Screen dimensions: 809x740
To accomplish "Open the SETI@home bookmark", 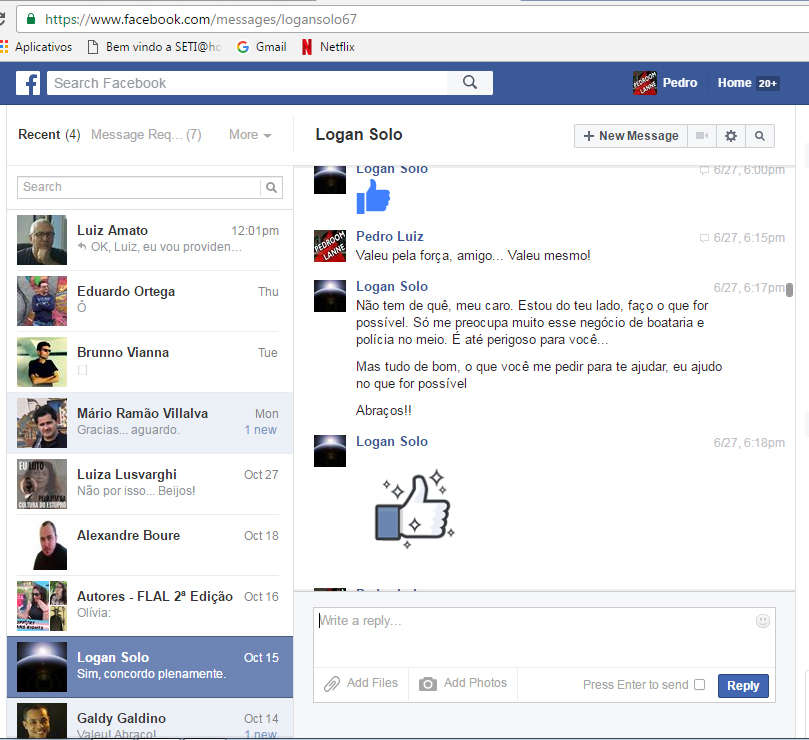I will point(155,47).
